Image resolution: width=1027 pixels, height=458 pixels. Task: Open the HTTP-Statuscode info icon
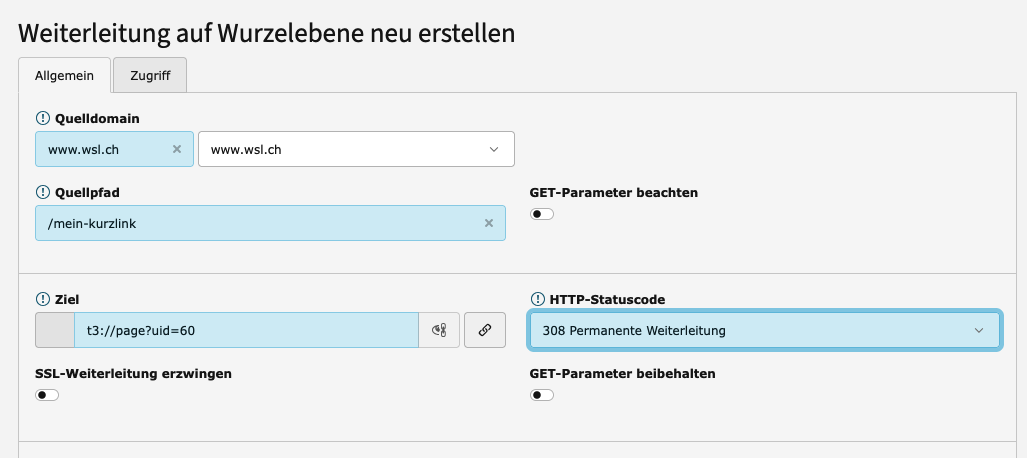tap(536, 299)
